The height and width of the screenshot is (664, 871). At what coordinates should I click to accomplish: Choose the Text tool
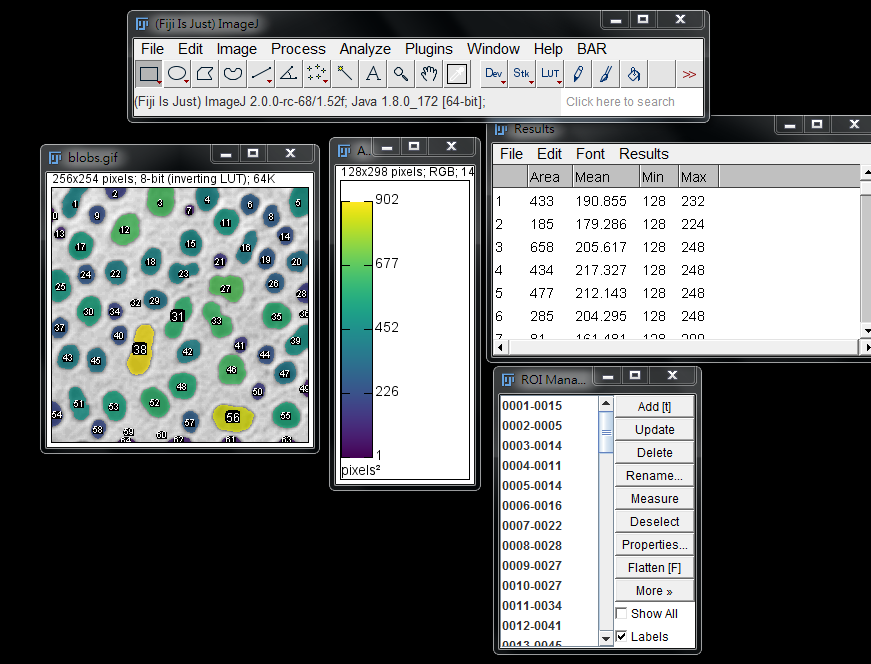click(373, 73)
